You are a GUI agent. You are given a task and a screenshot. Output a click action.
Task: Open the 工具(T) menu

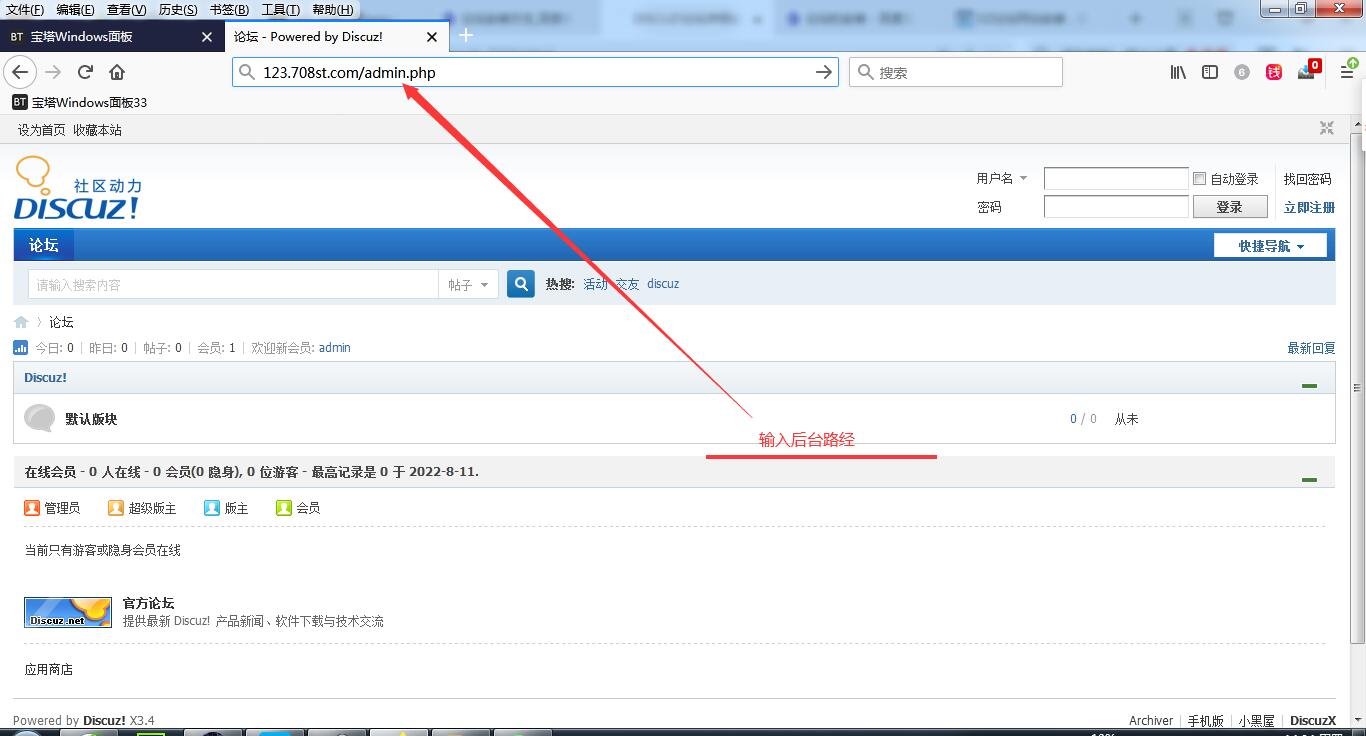coord(281,10)
